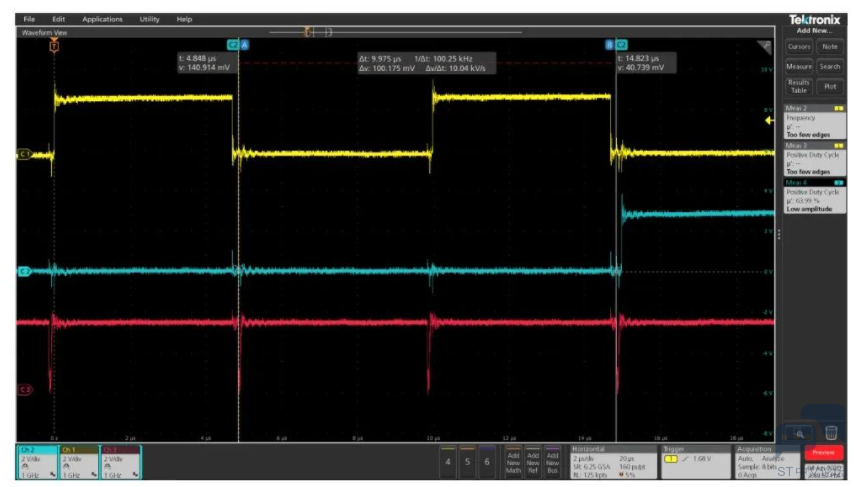
Task: Enable channel 6 button
Action: click(487, 461)
